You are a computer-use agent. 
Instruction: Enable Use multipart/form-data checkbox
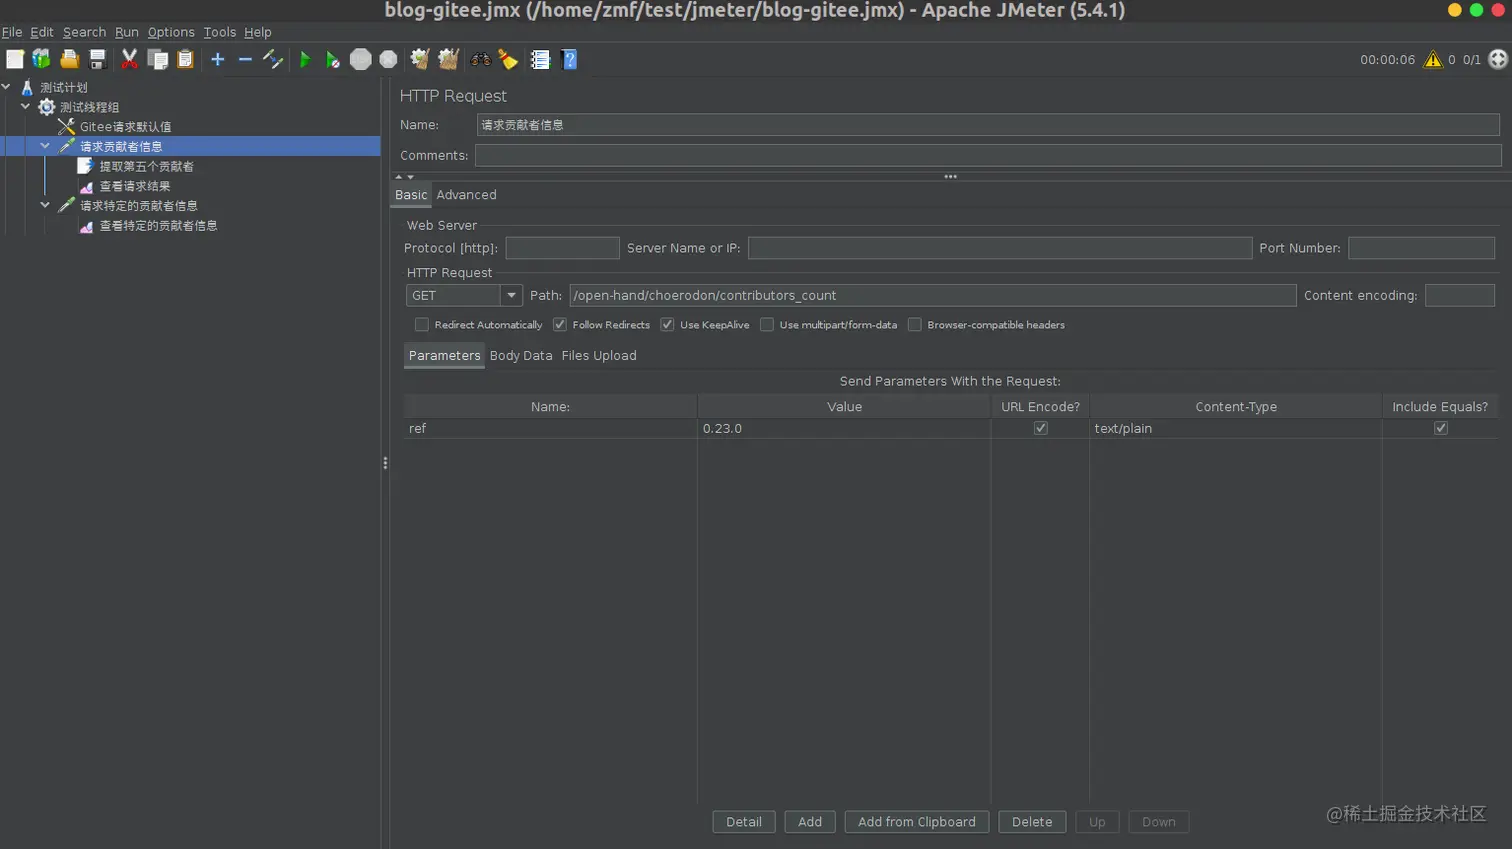click(x=767, y=325)
